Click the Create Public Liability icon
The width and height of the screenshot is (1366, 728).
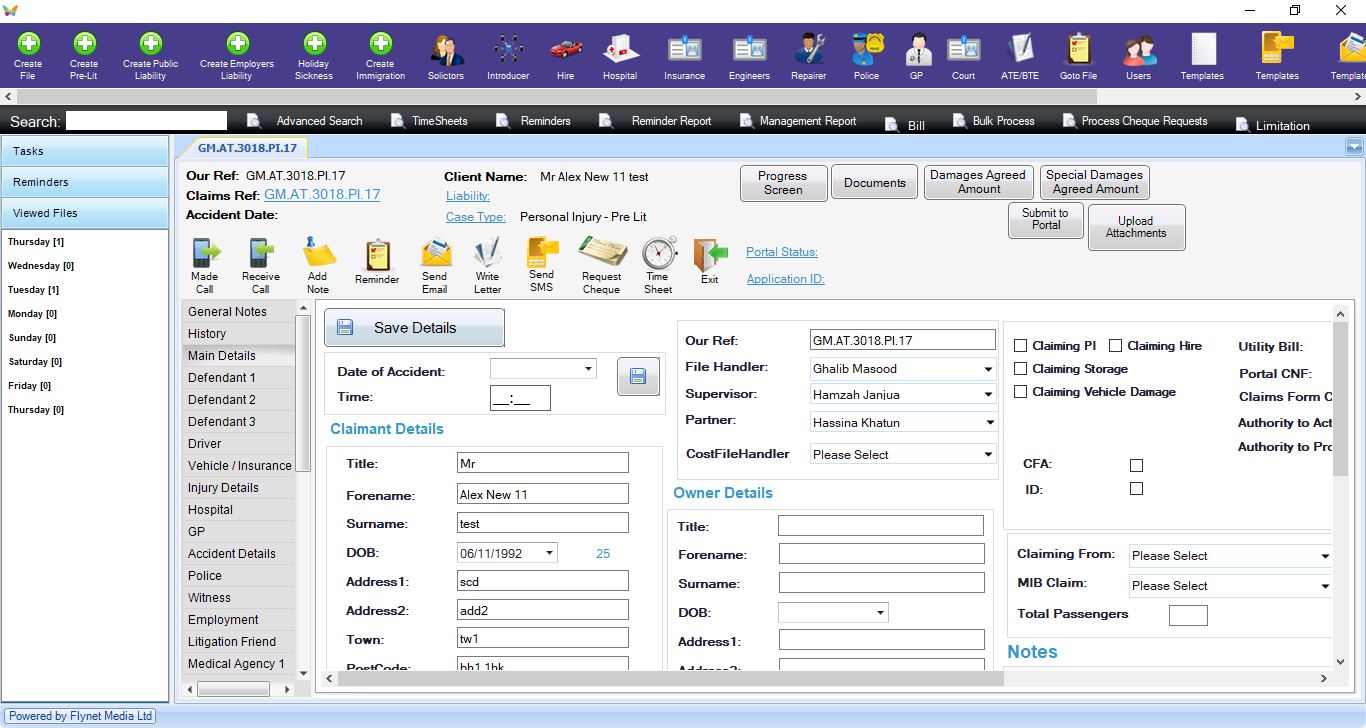pos(151,44)
